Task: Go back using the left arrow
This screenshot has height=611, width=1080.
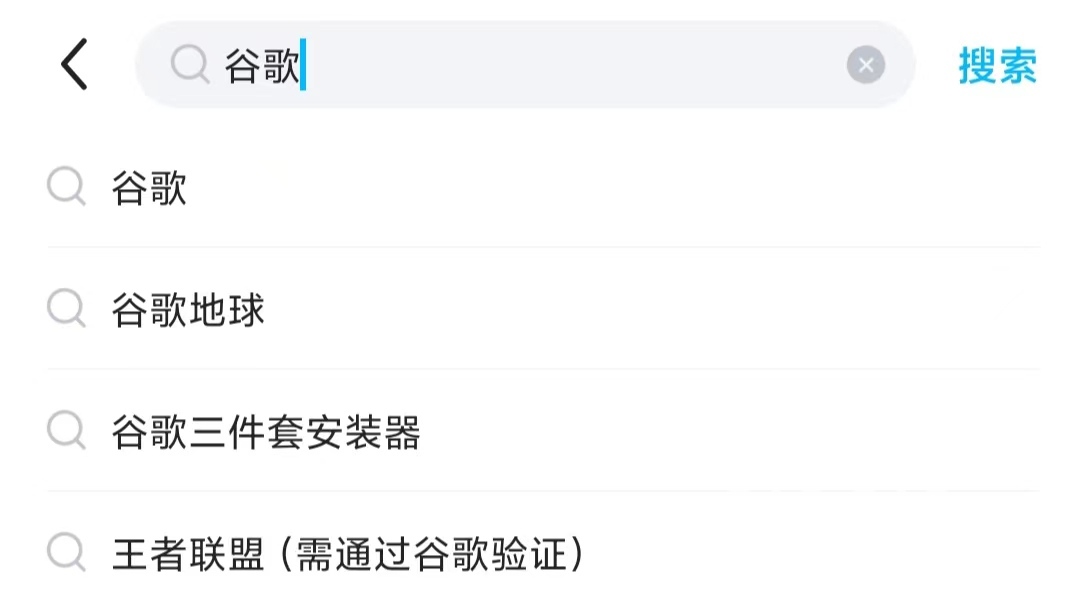Action: [74, 65]
